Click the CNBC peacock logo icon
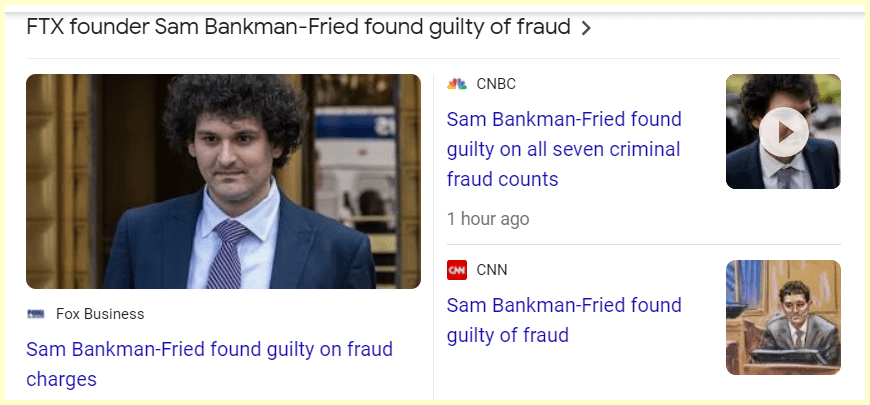This screenshot has height=405, width=870. pos(457,84)
